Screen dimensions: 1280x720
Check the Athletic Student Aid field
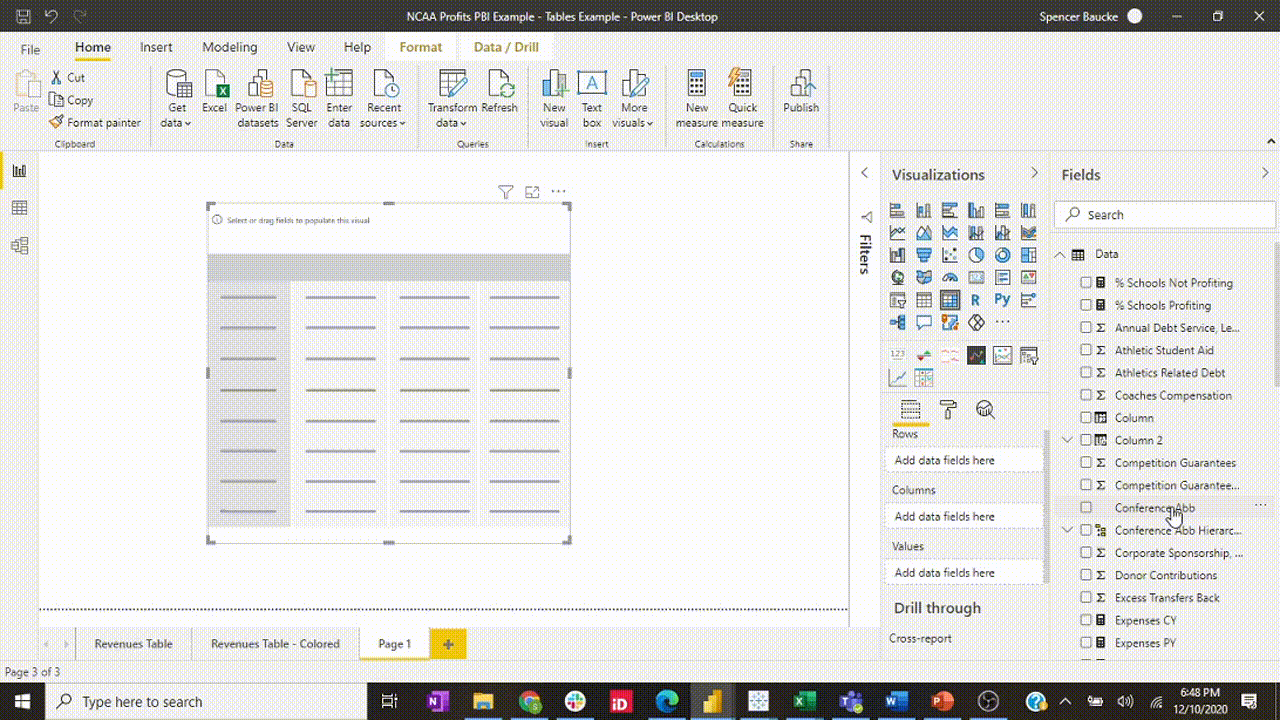point(1086,350)
